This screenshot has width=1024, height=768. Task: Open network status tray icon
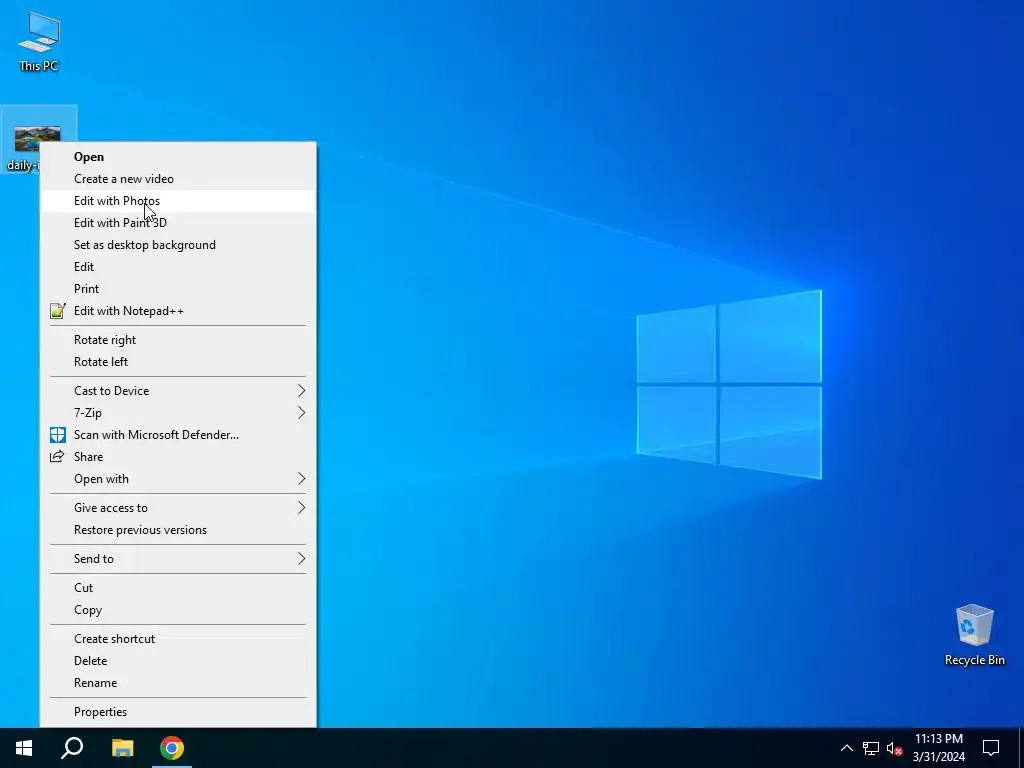871,748
